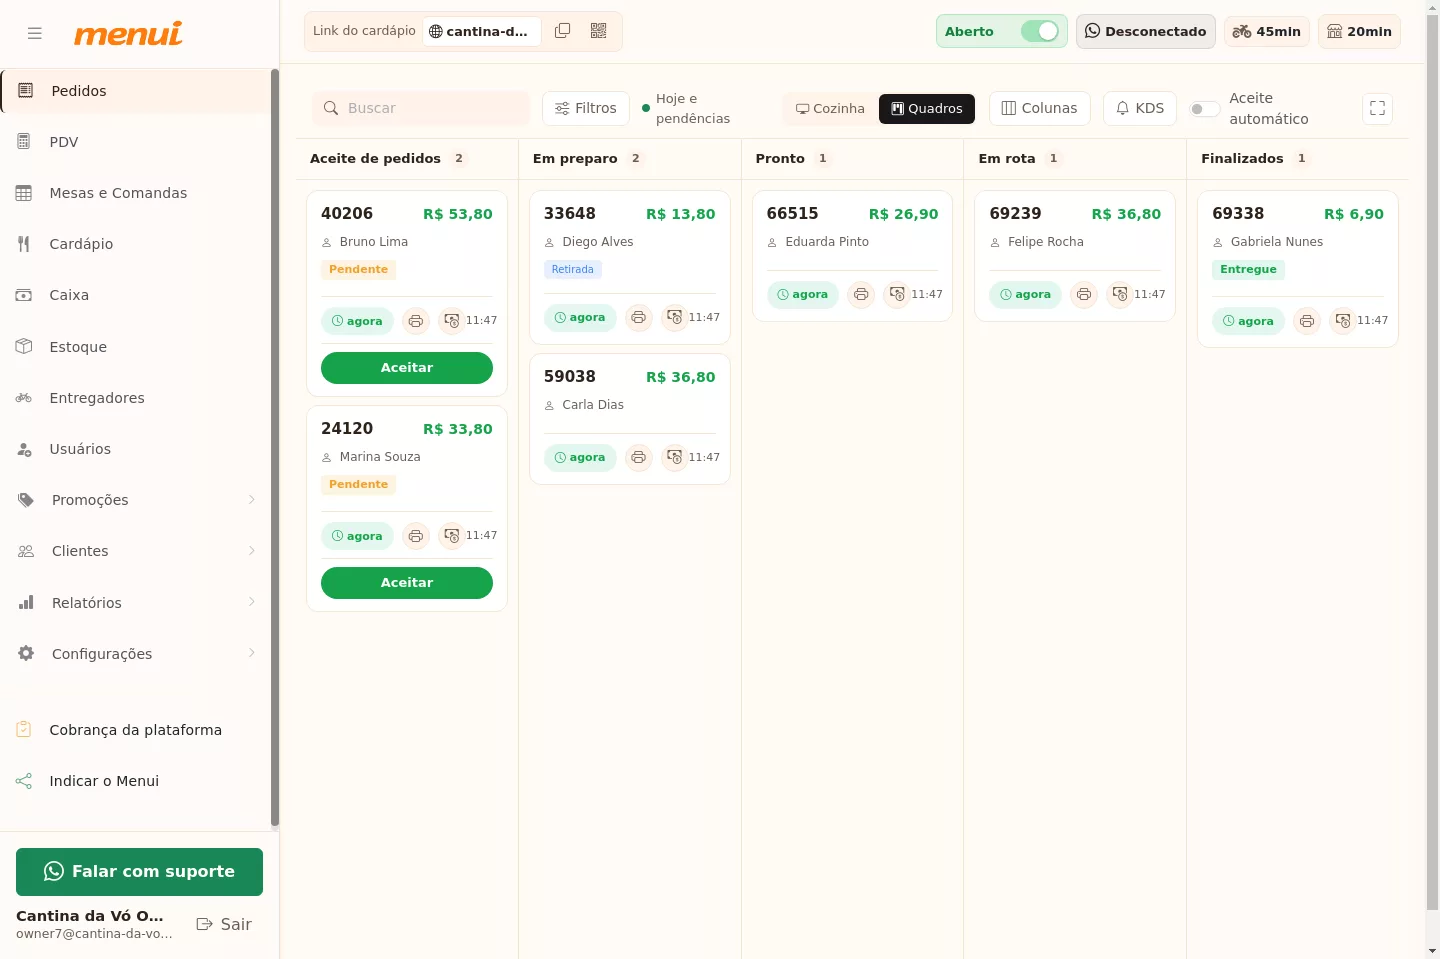Open Entregadores in sidebar
This screenshot has width=1440, height=959.
point(136,398)
